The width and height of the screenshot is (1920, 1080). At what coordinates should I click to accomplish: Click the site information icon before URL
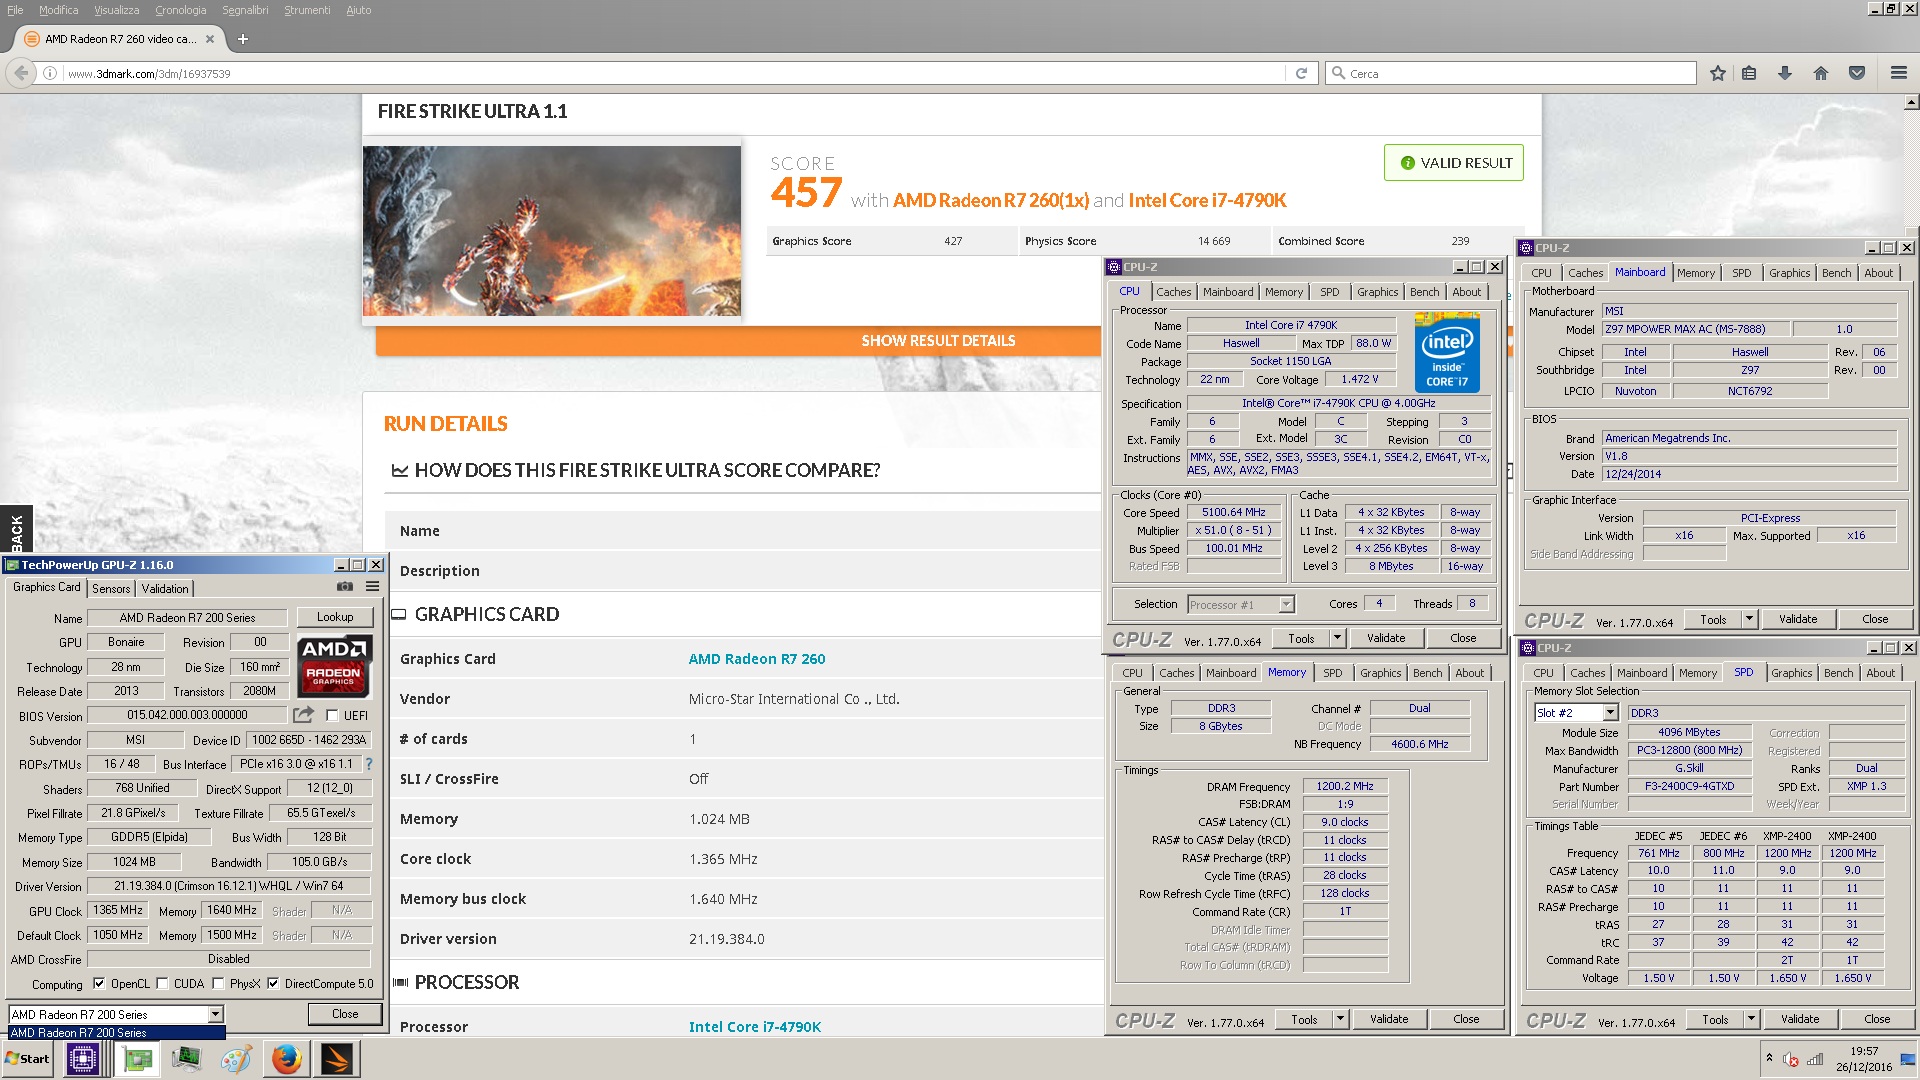[x=49, y=73]
